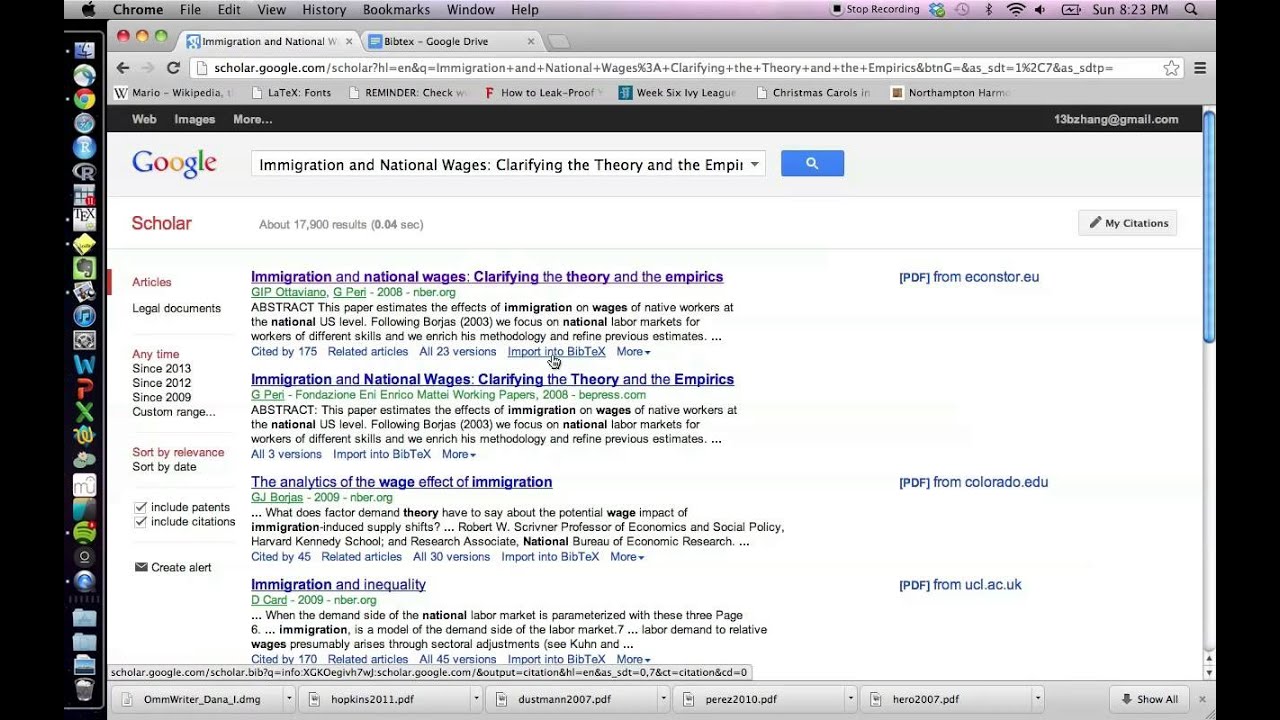This screenshot has width=1280, height=720.
Task: Select Sort by date
Action: [164, 467]
